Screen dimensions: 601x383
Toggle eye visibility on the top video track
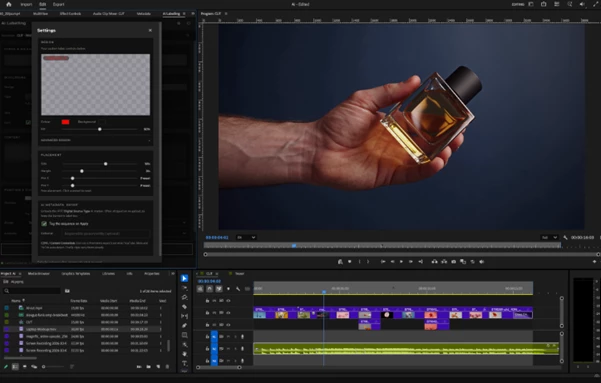(x=228, y=301)
